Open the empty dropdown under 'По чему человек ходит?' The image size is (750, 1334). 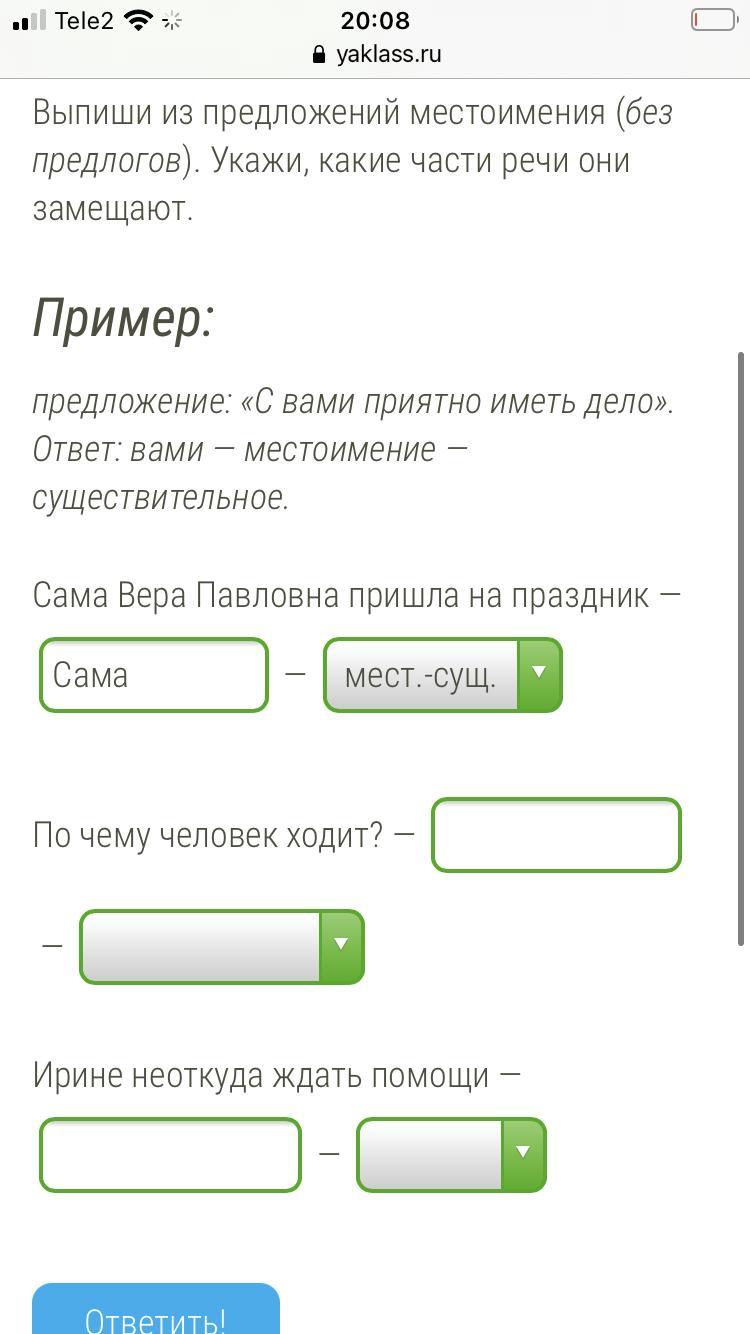click(x=222, y=946)
